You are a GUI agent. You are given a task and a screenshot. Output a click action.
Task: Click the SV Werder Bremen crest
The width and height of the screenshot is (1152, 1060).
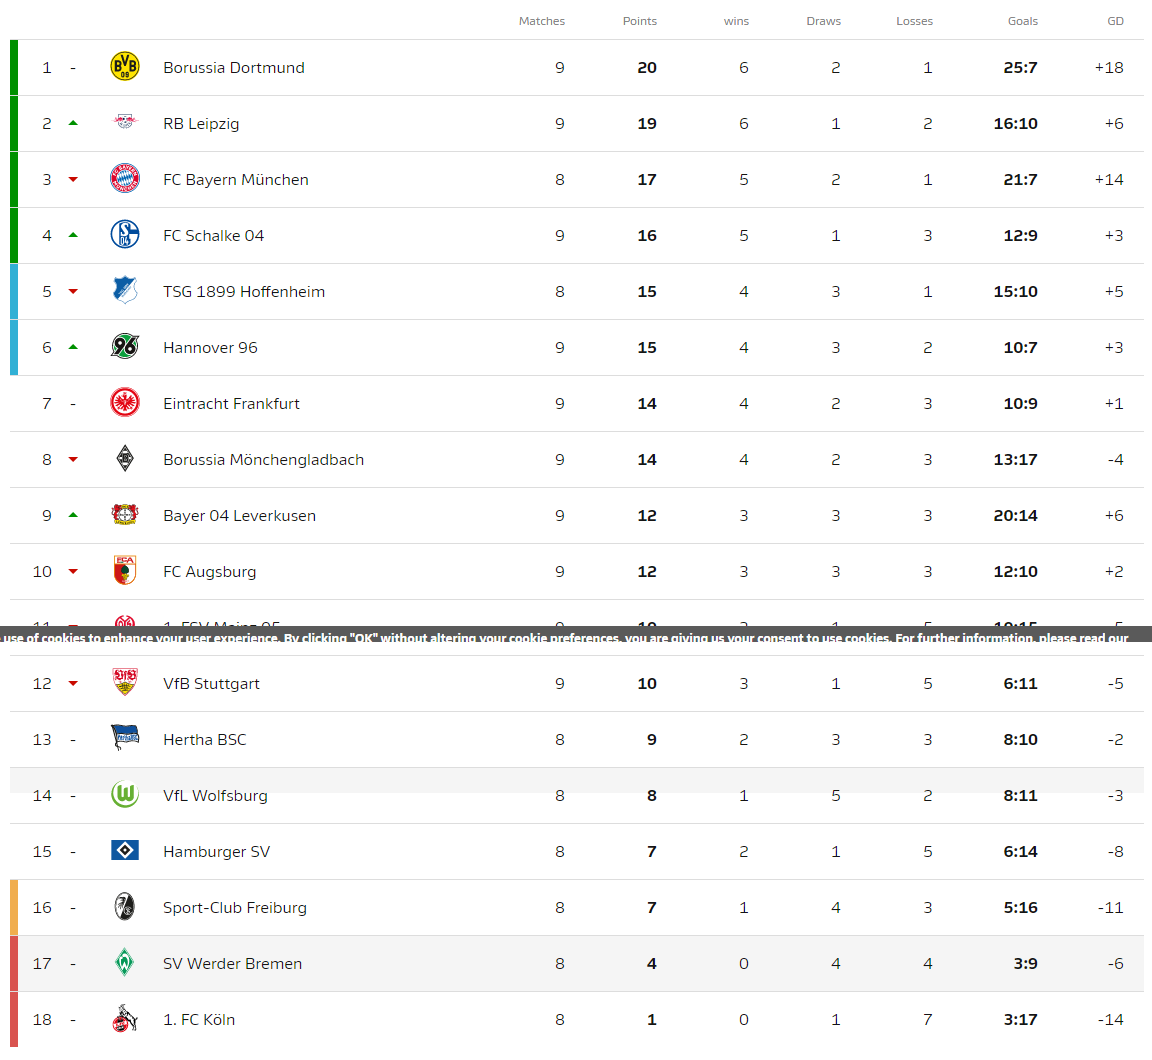click(125, 964)
